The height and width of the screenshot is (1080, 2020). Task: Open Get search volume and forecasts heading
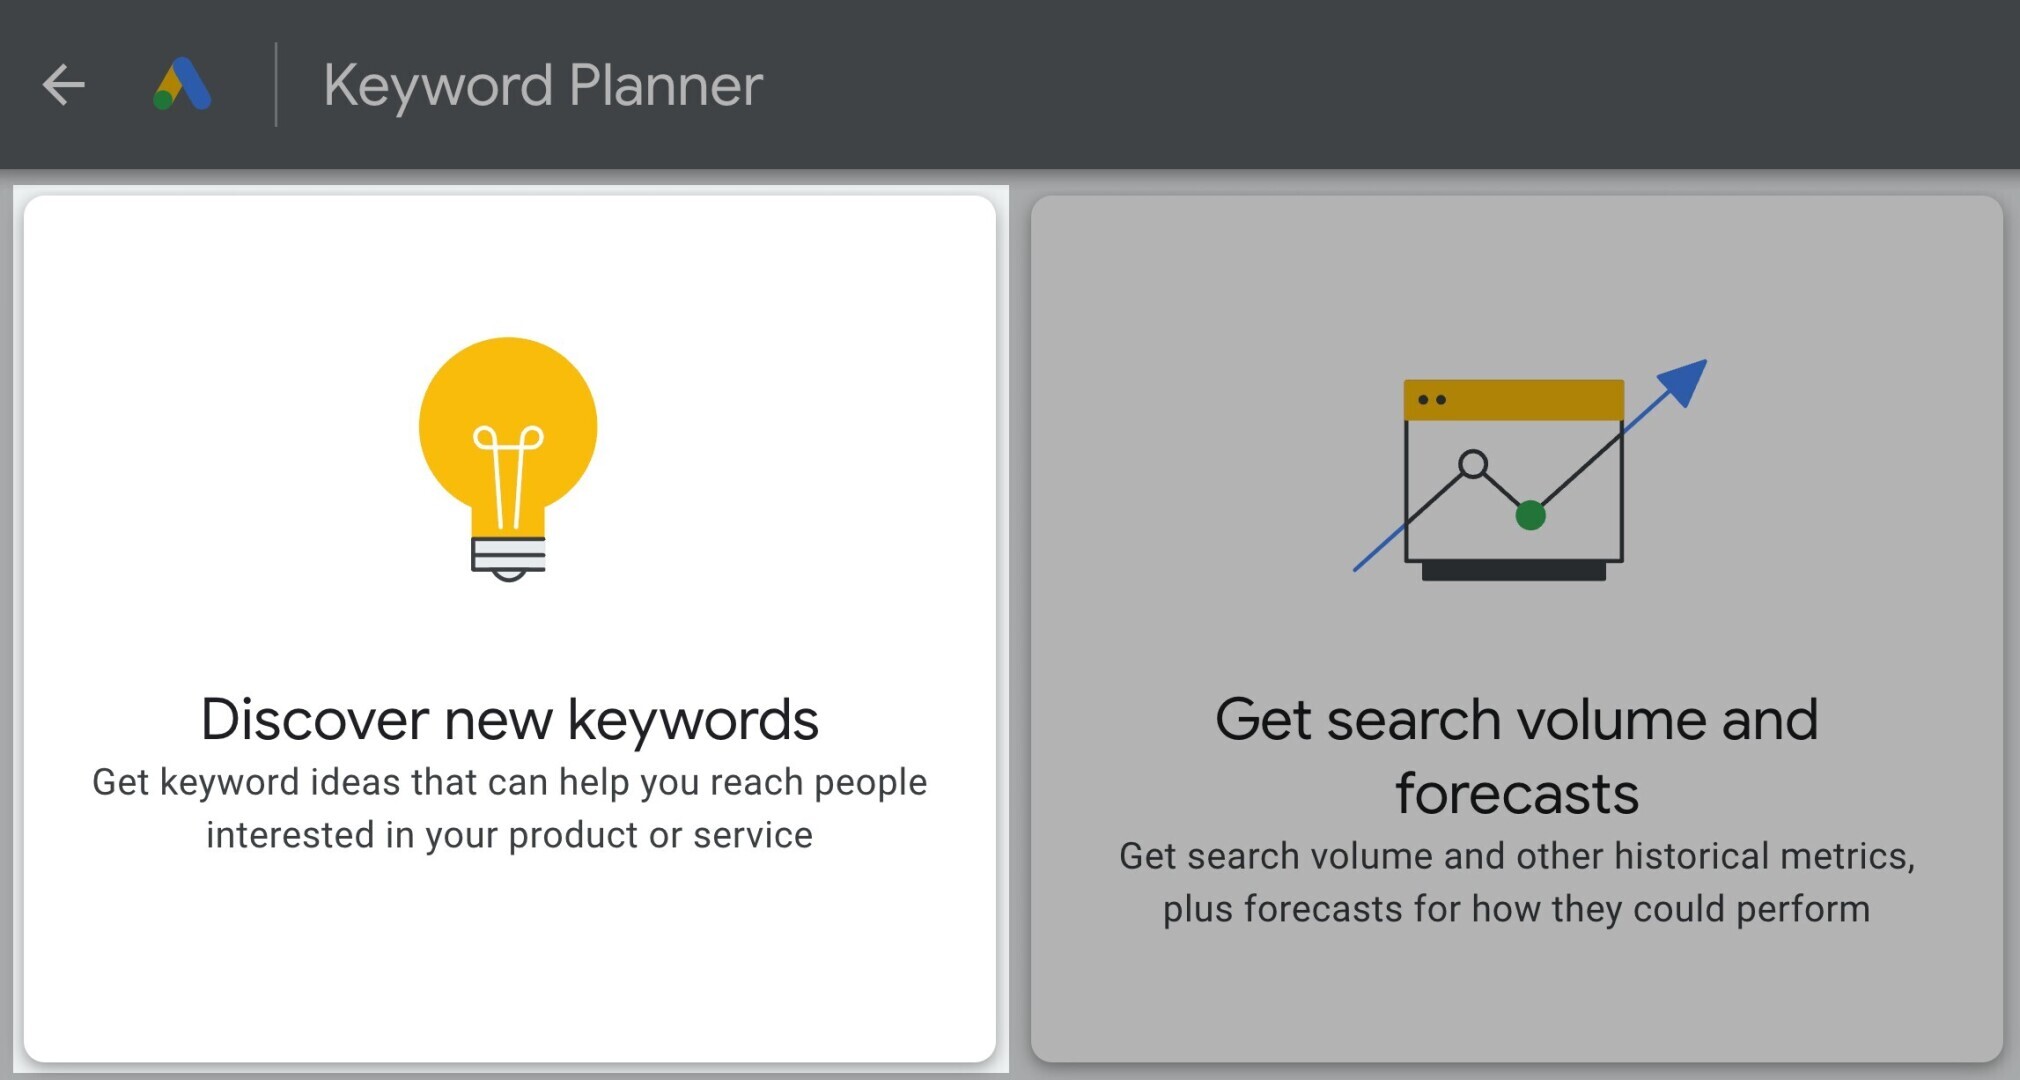pos(1517,756)
